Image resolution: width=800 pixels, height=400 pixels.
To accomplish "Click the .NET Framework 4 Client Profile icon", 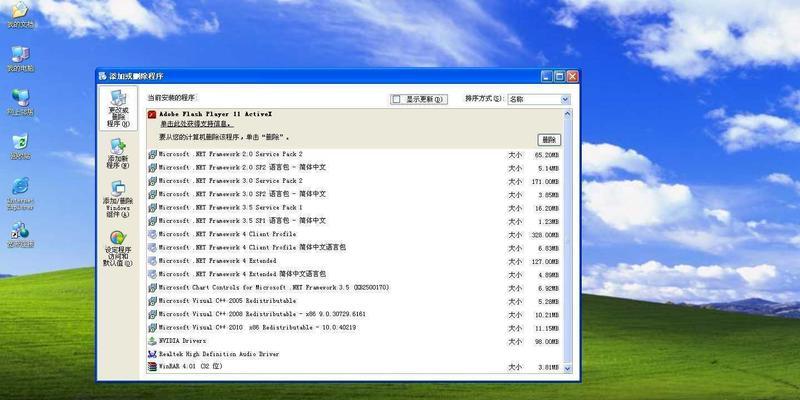I will coord(152,234).
